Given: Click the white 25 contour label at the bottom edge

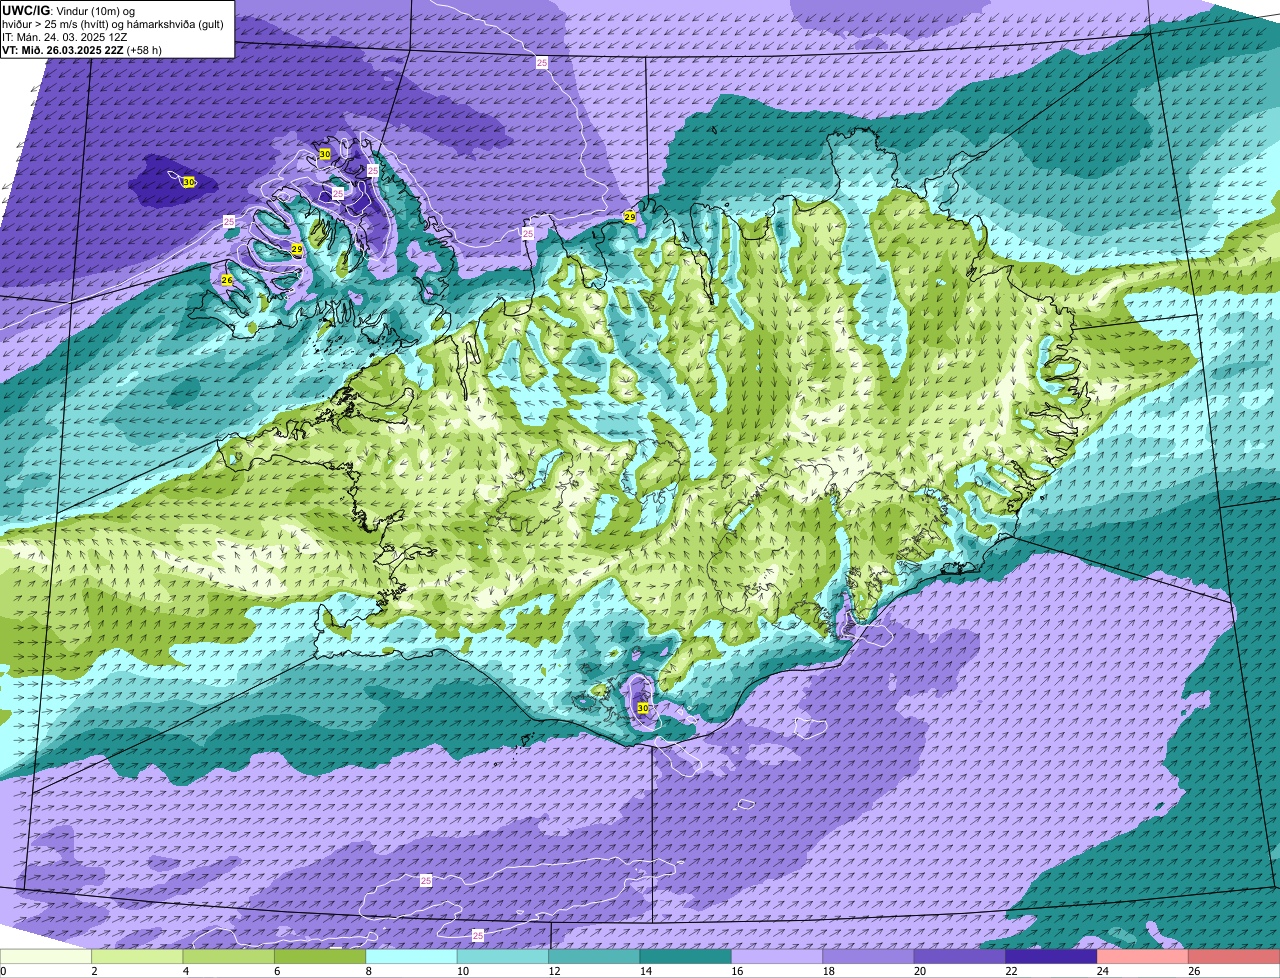Looking at the screenshot, I should [x=477, y=935].
